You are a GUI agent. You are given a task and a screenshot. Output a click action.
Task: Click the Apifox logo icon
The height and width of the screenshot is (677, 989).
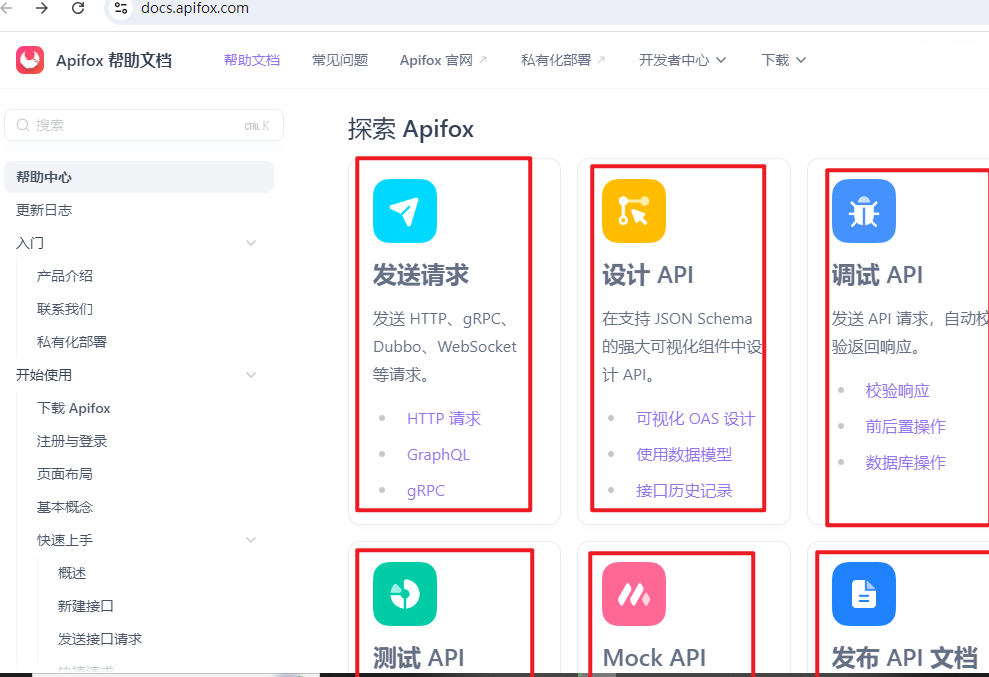tap(30, 60)
